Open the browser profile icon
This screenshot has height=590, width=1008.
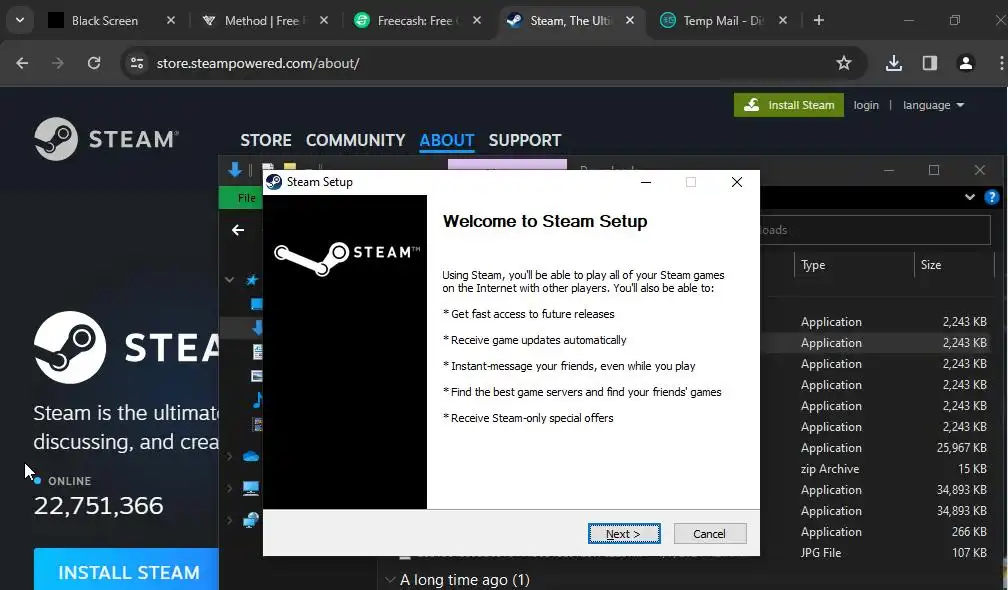[966, 63]
